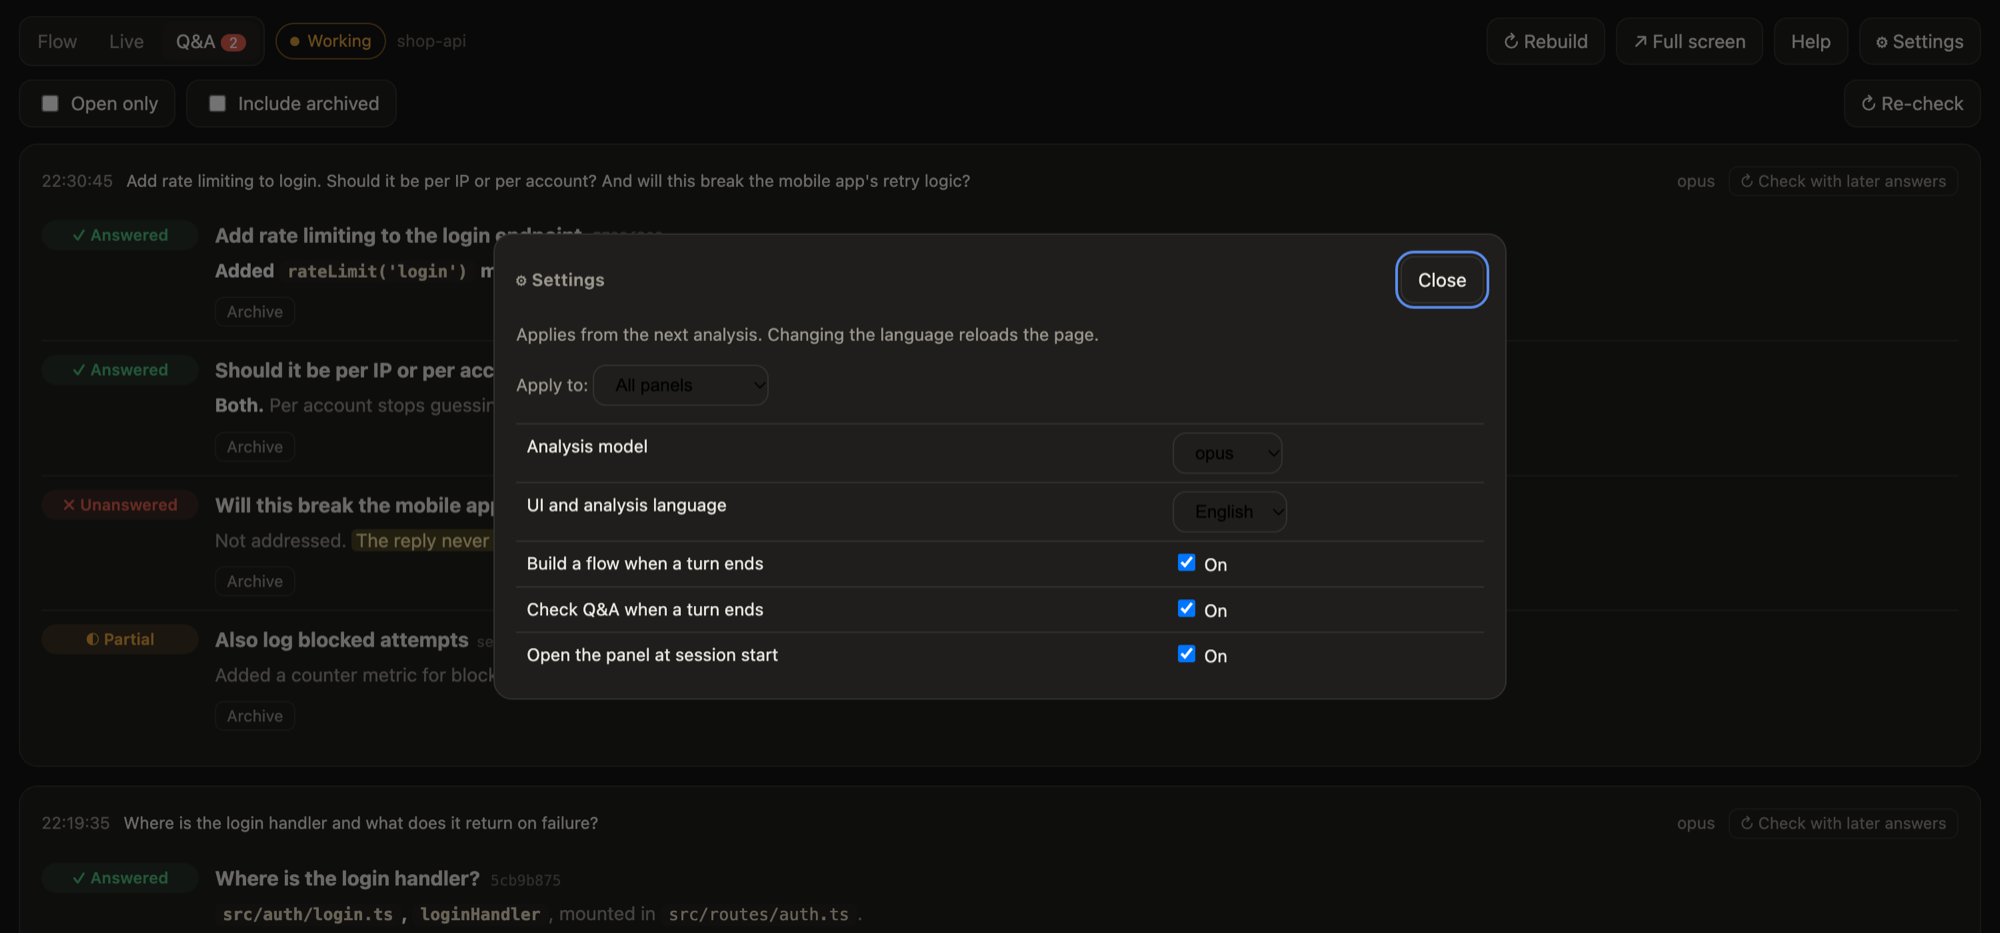Uncheck Open the panel at session start

1186,654
